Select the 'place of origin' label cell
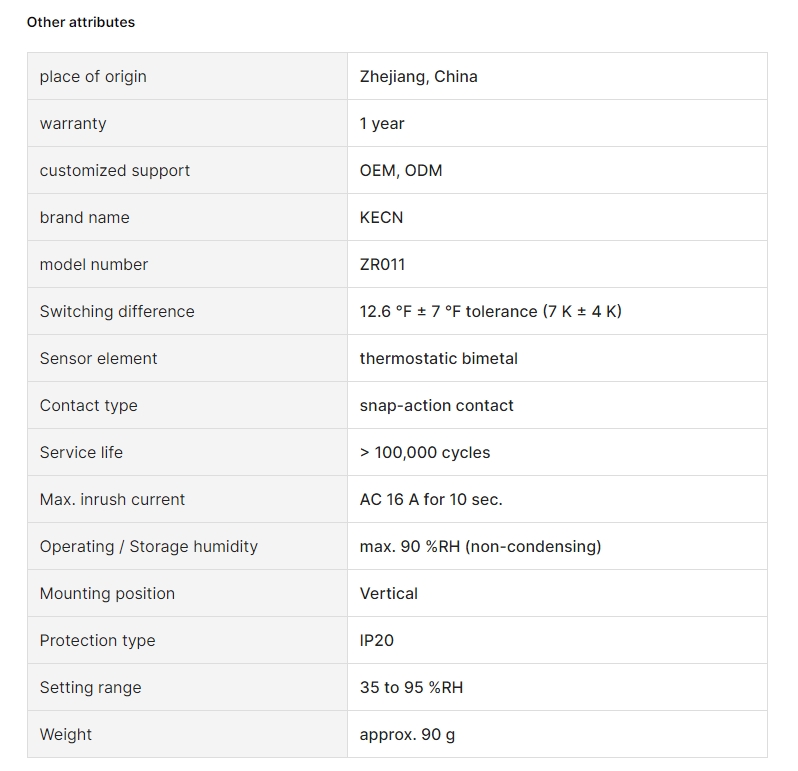The width and height of the screenshot is (798, 771). point(187,76)
